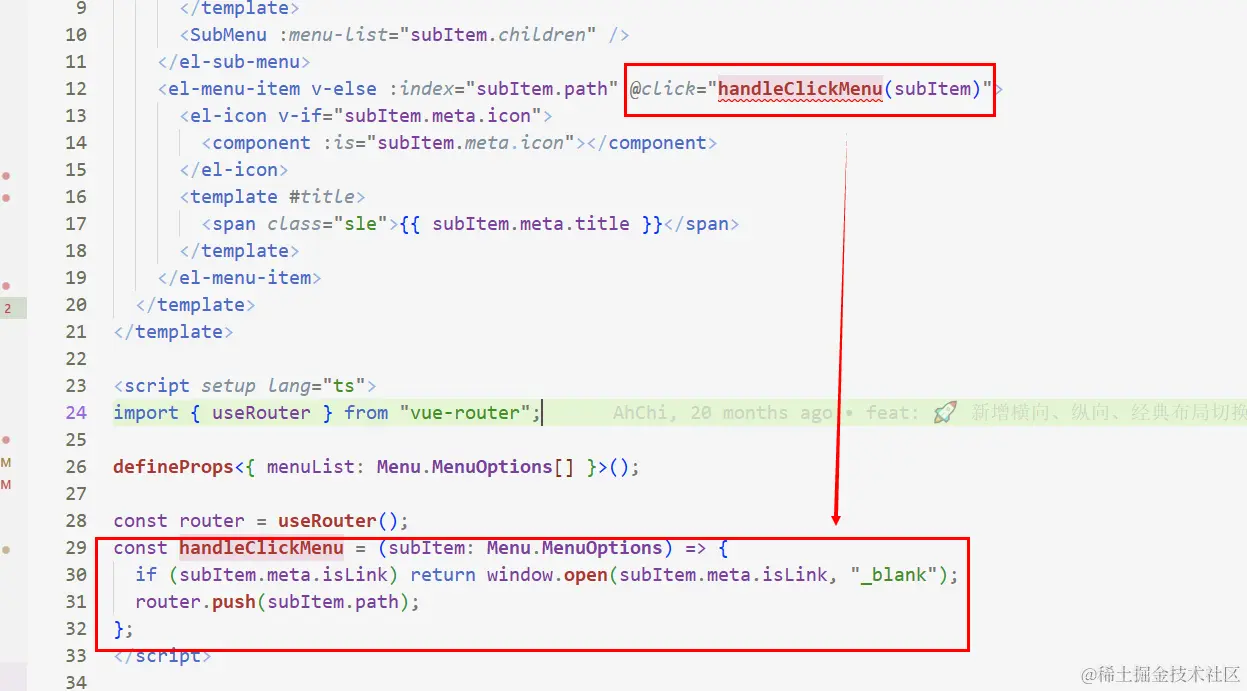This screenshot has width=1247, height=691.
Task: Click the opening el-menu-item tag name on line 12
Action: [x=234, y=89]
